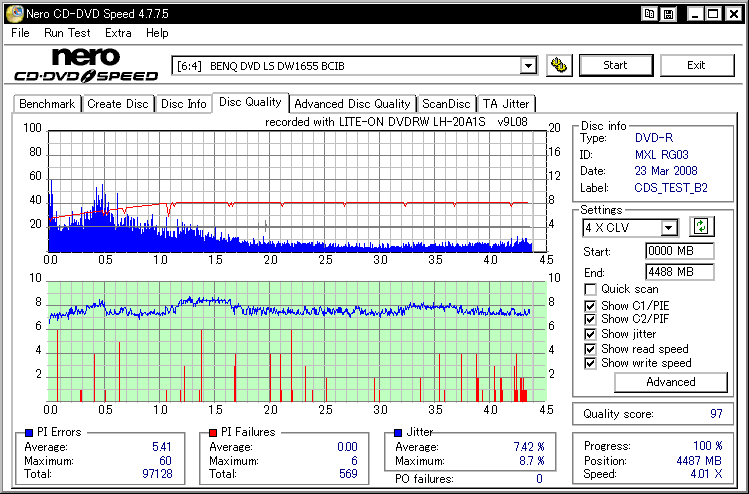Click the Nero app icon in the title bar
The width and height of the screenshot is (749, 494).
click(x=15, y=14)
